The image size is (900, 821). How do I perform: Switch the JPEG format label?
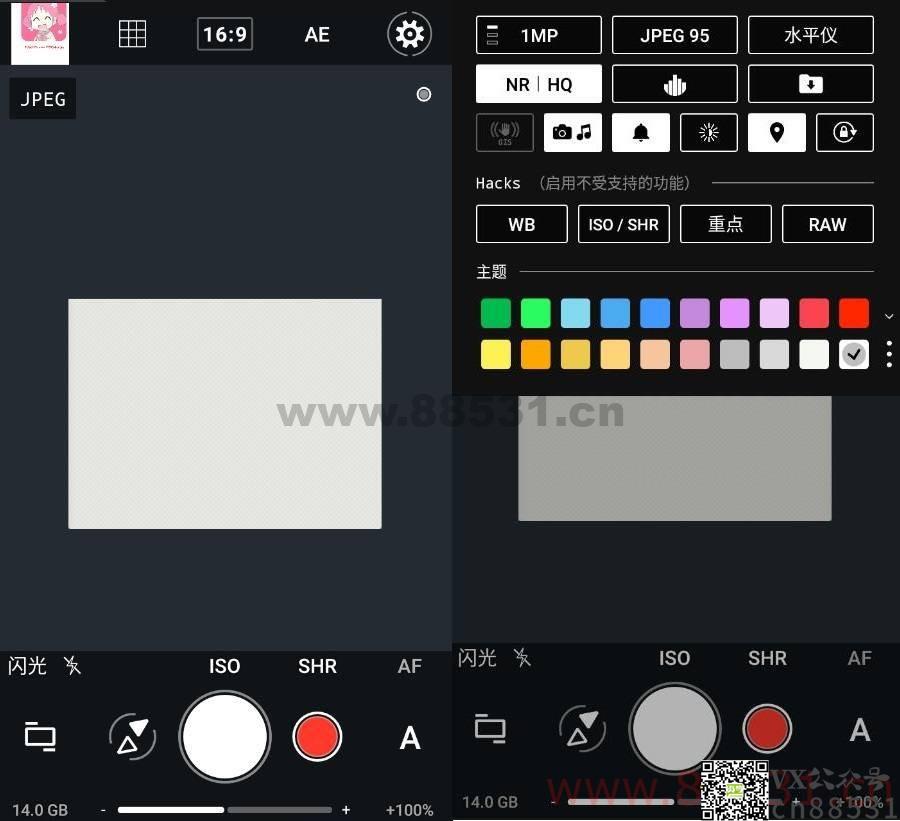coord(43,99)
